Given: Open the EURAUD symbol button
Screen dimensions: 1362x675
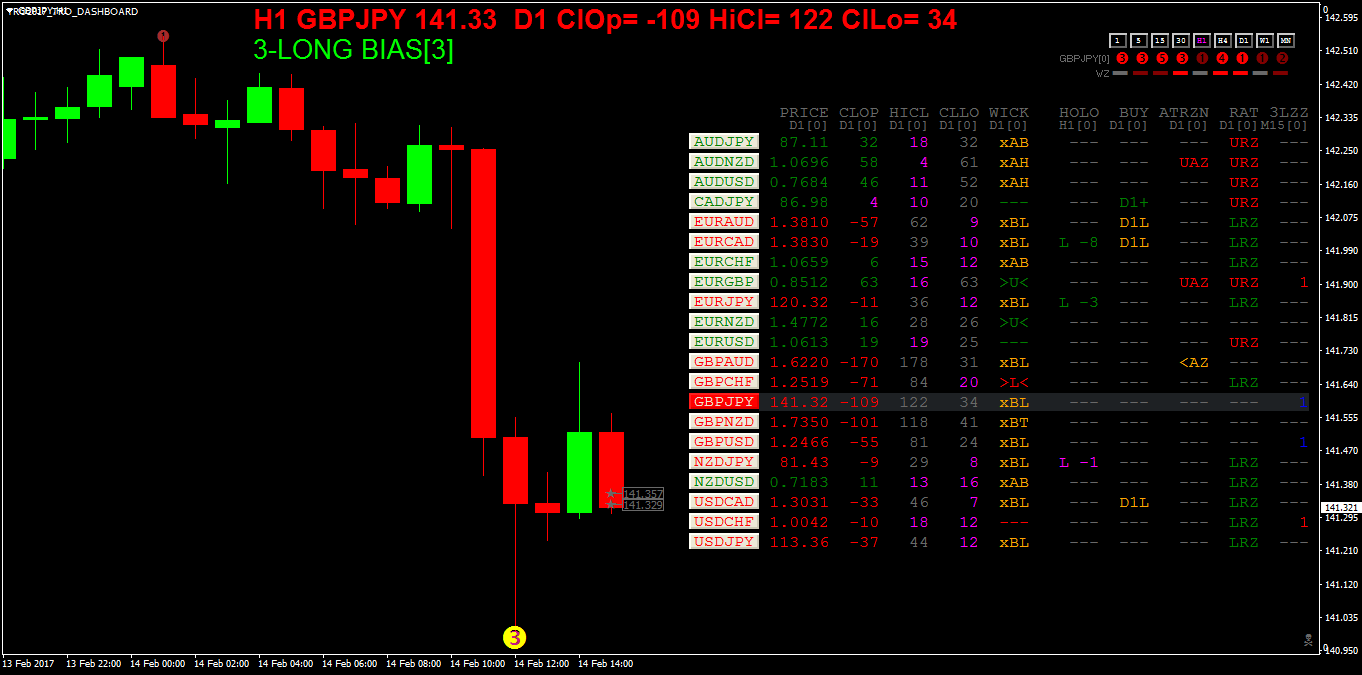Looking at the screenshot, I should (724, 222).
